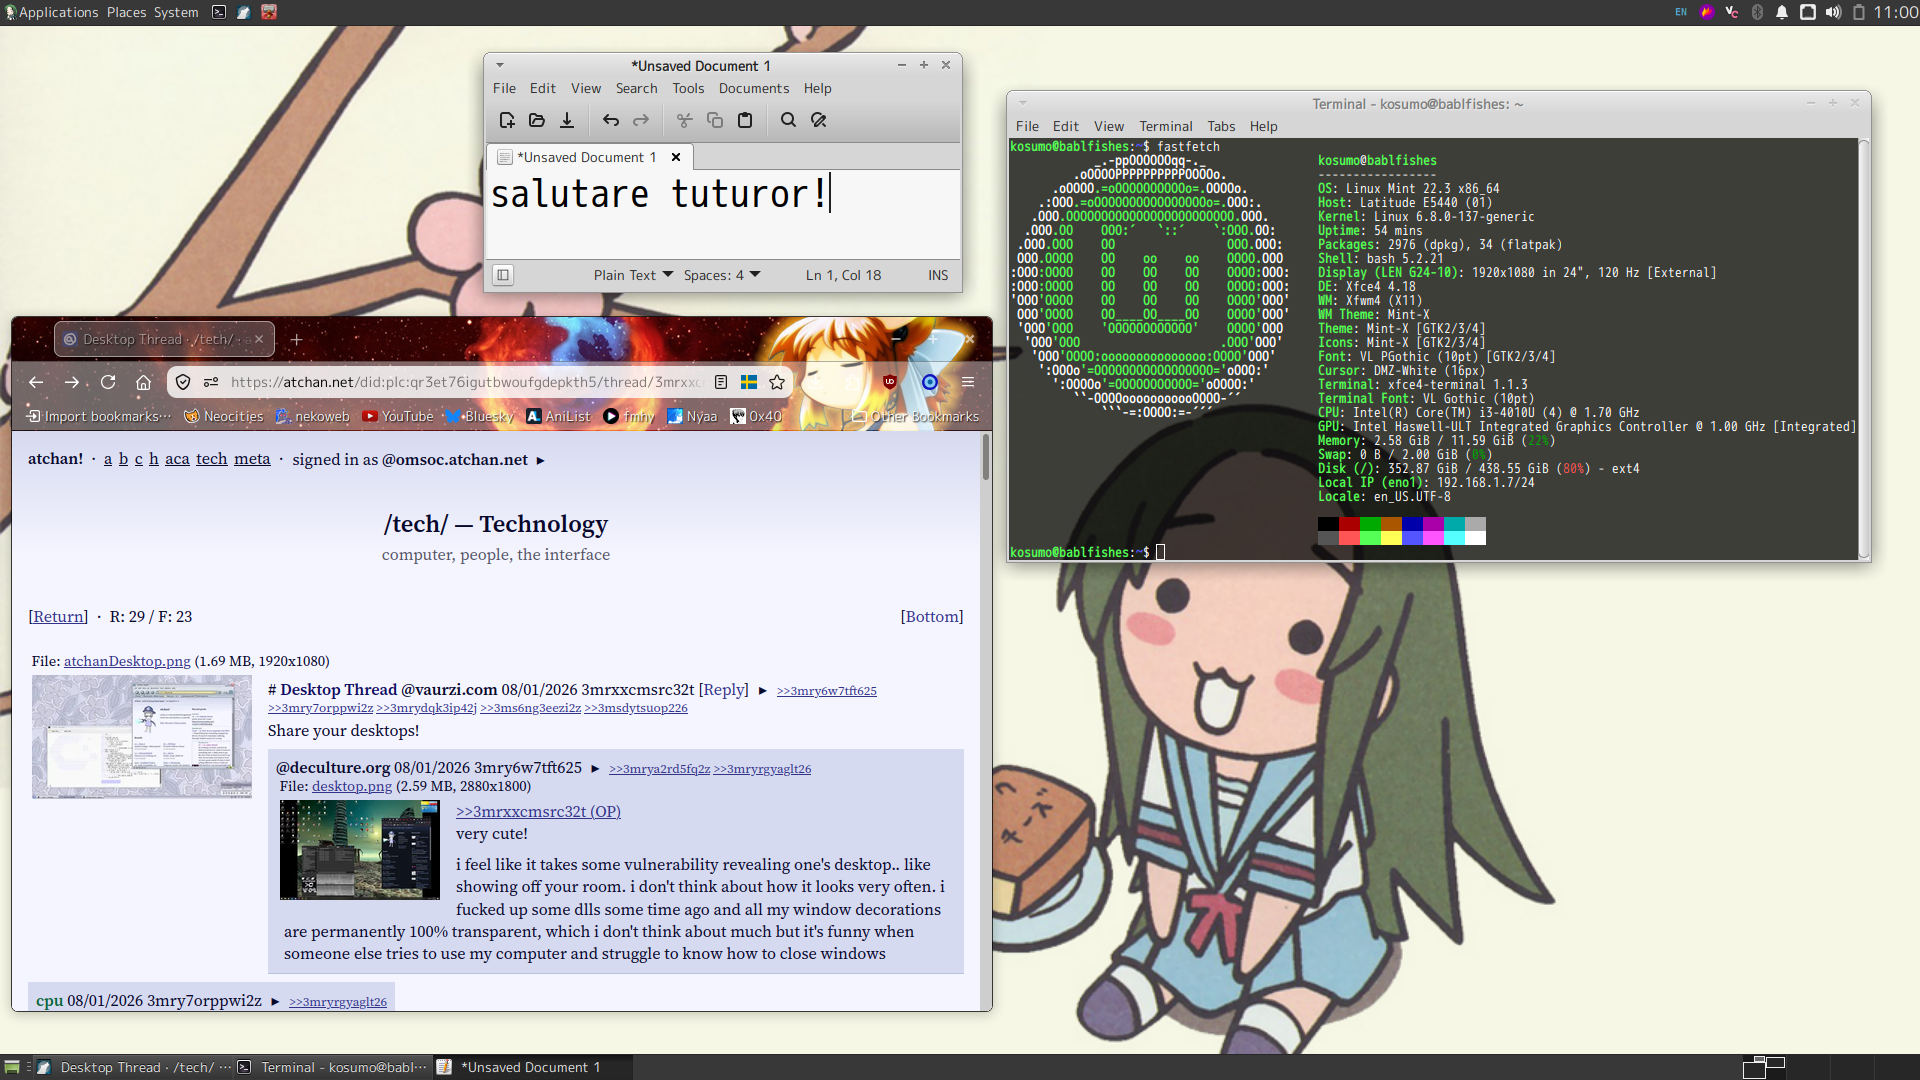Image resolution: width=1920 pixels, height=1080 pixels.
Task: Open the AniList bookmark
Action: pos(559,416)
